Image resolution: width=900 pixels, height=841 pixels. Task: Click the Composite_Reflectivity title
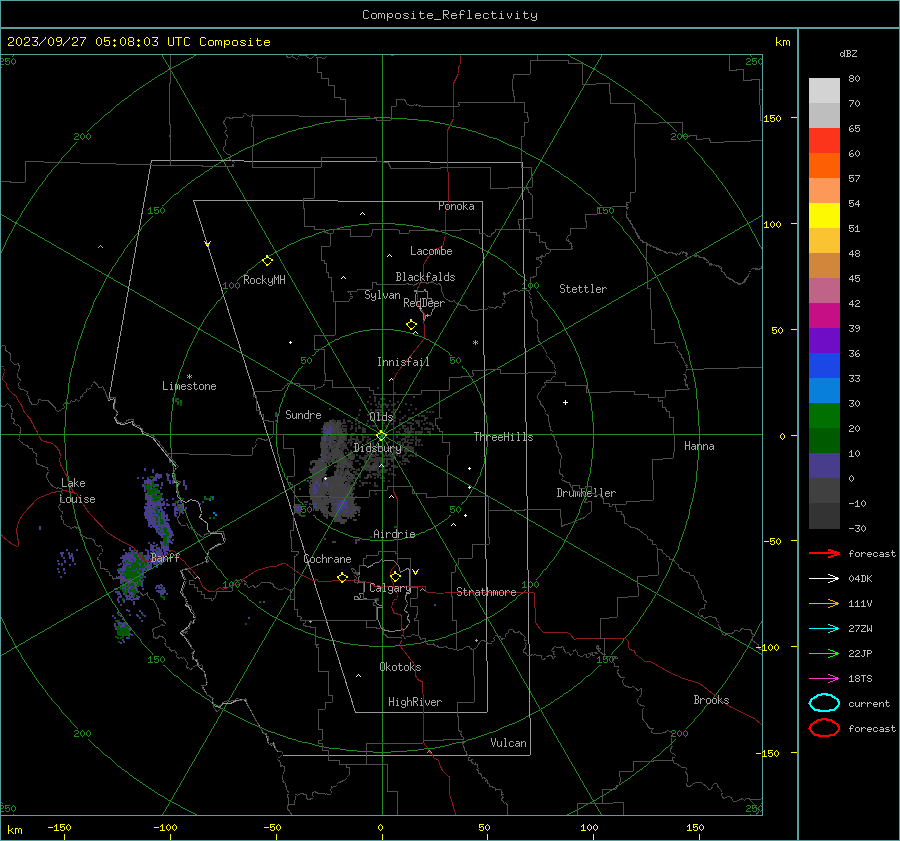[x=449, y=15]
